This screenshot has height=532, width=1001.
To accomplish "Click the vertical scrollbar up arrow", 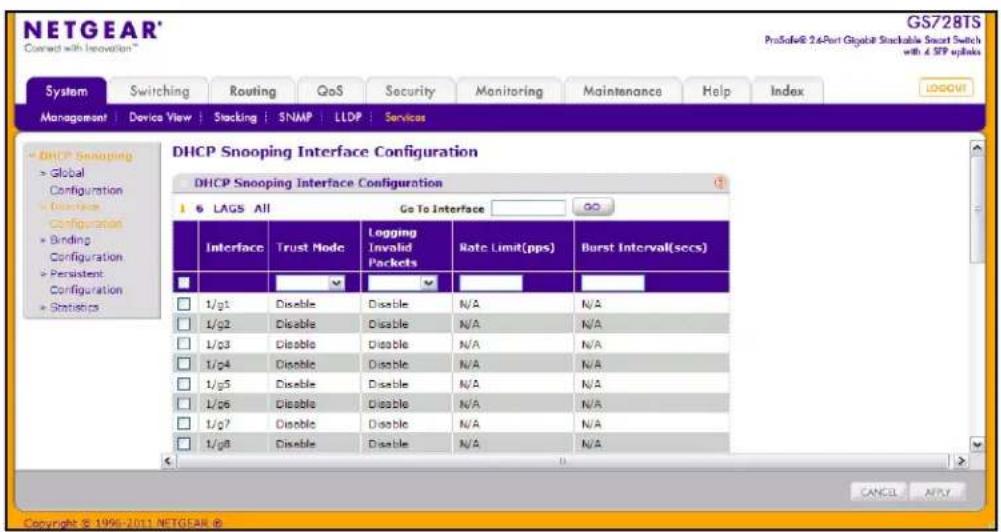I will point(975,148).
